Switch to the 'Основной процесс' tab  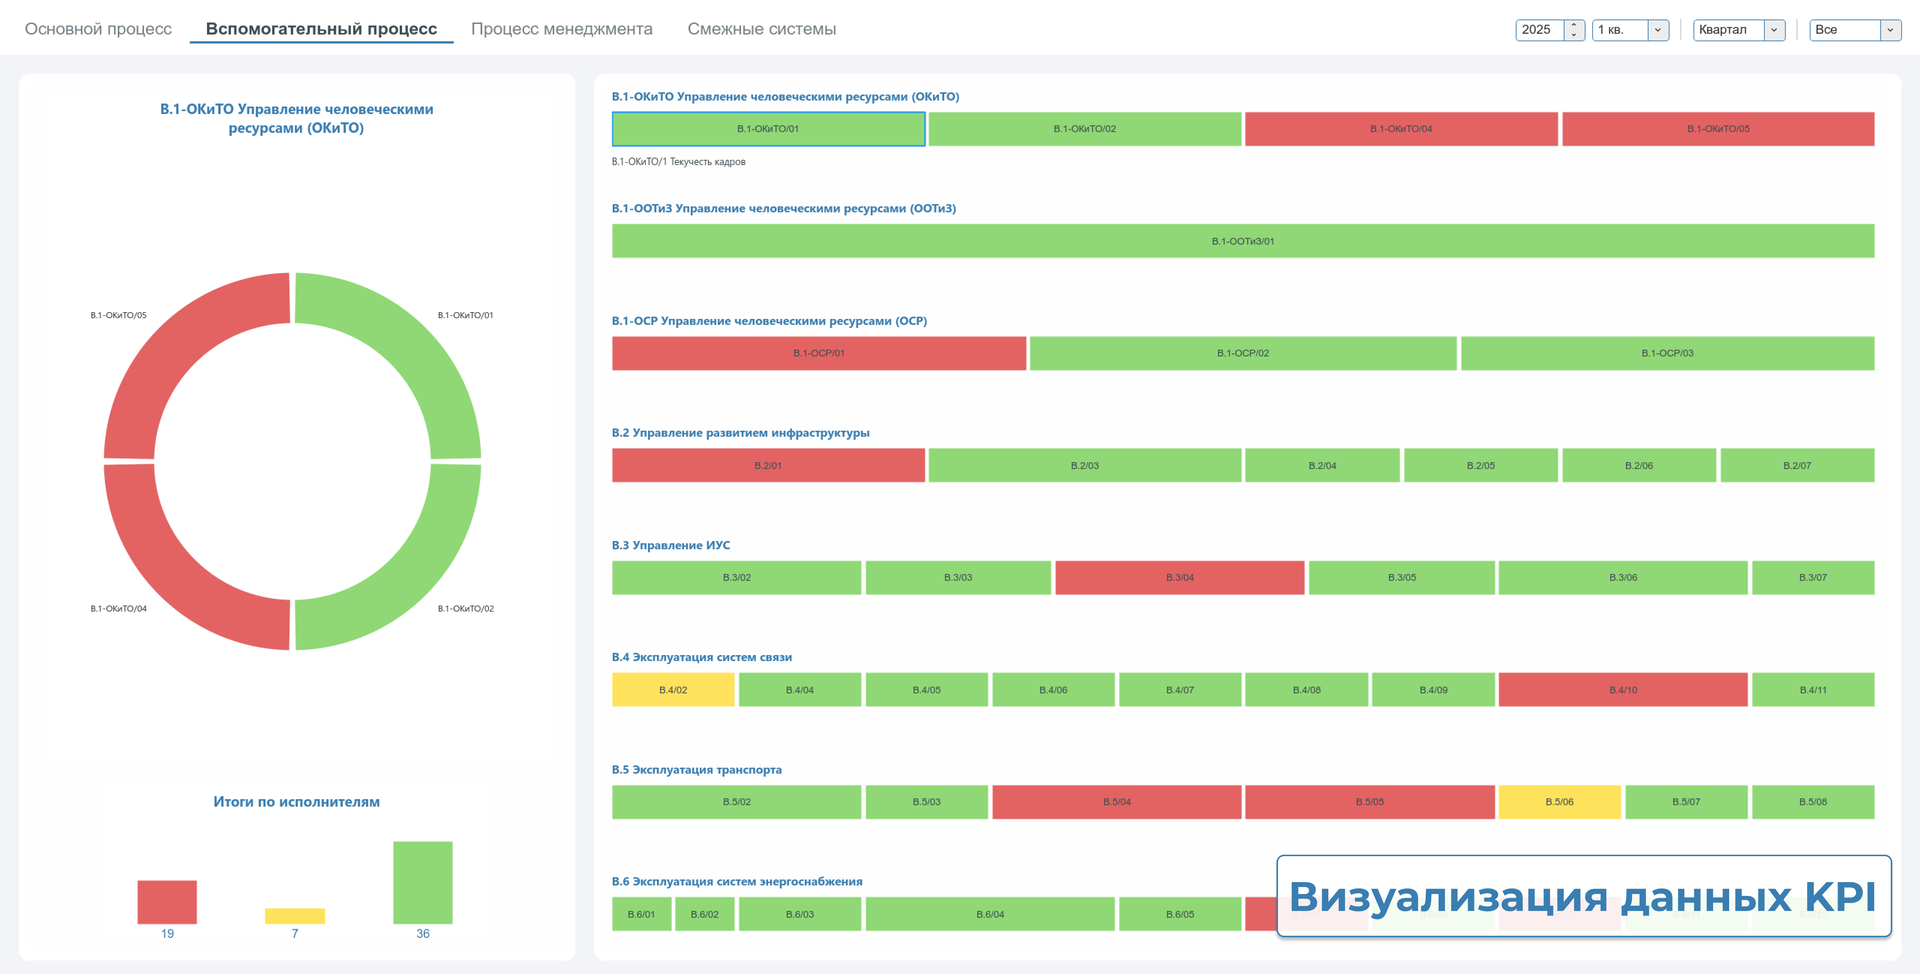(98, 29)
